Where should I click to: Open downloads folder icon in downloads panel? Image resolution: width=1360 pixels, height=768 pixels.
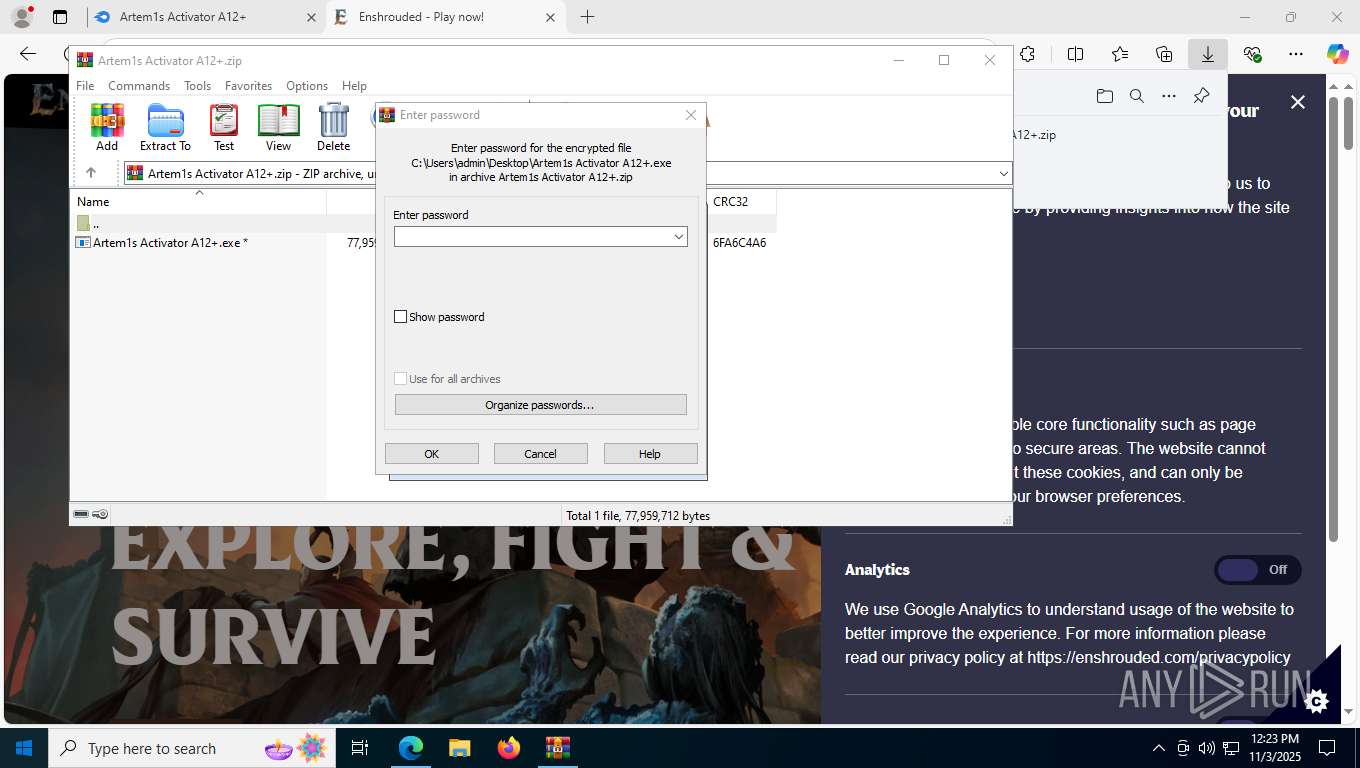click(1104, 96)
